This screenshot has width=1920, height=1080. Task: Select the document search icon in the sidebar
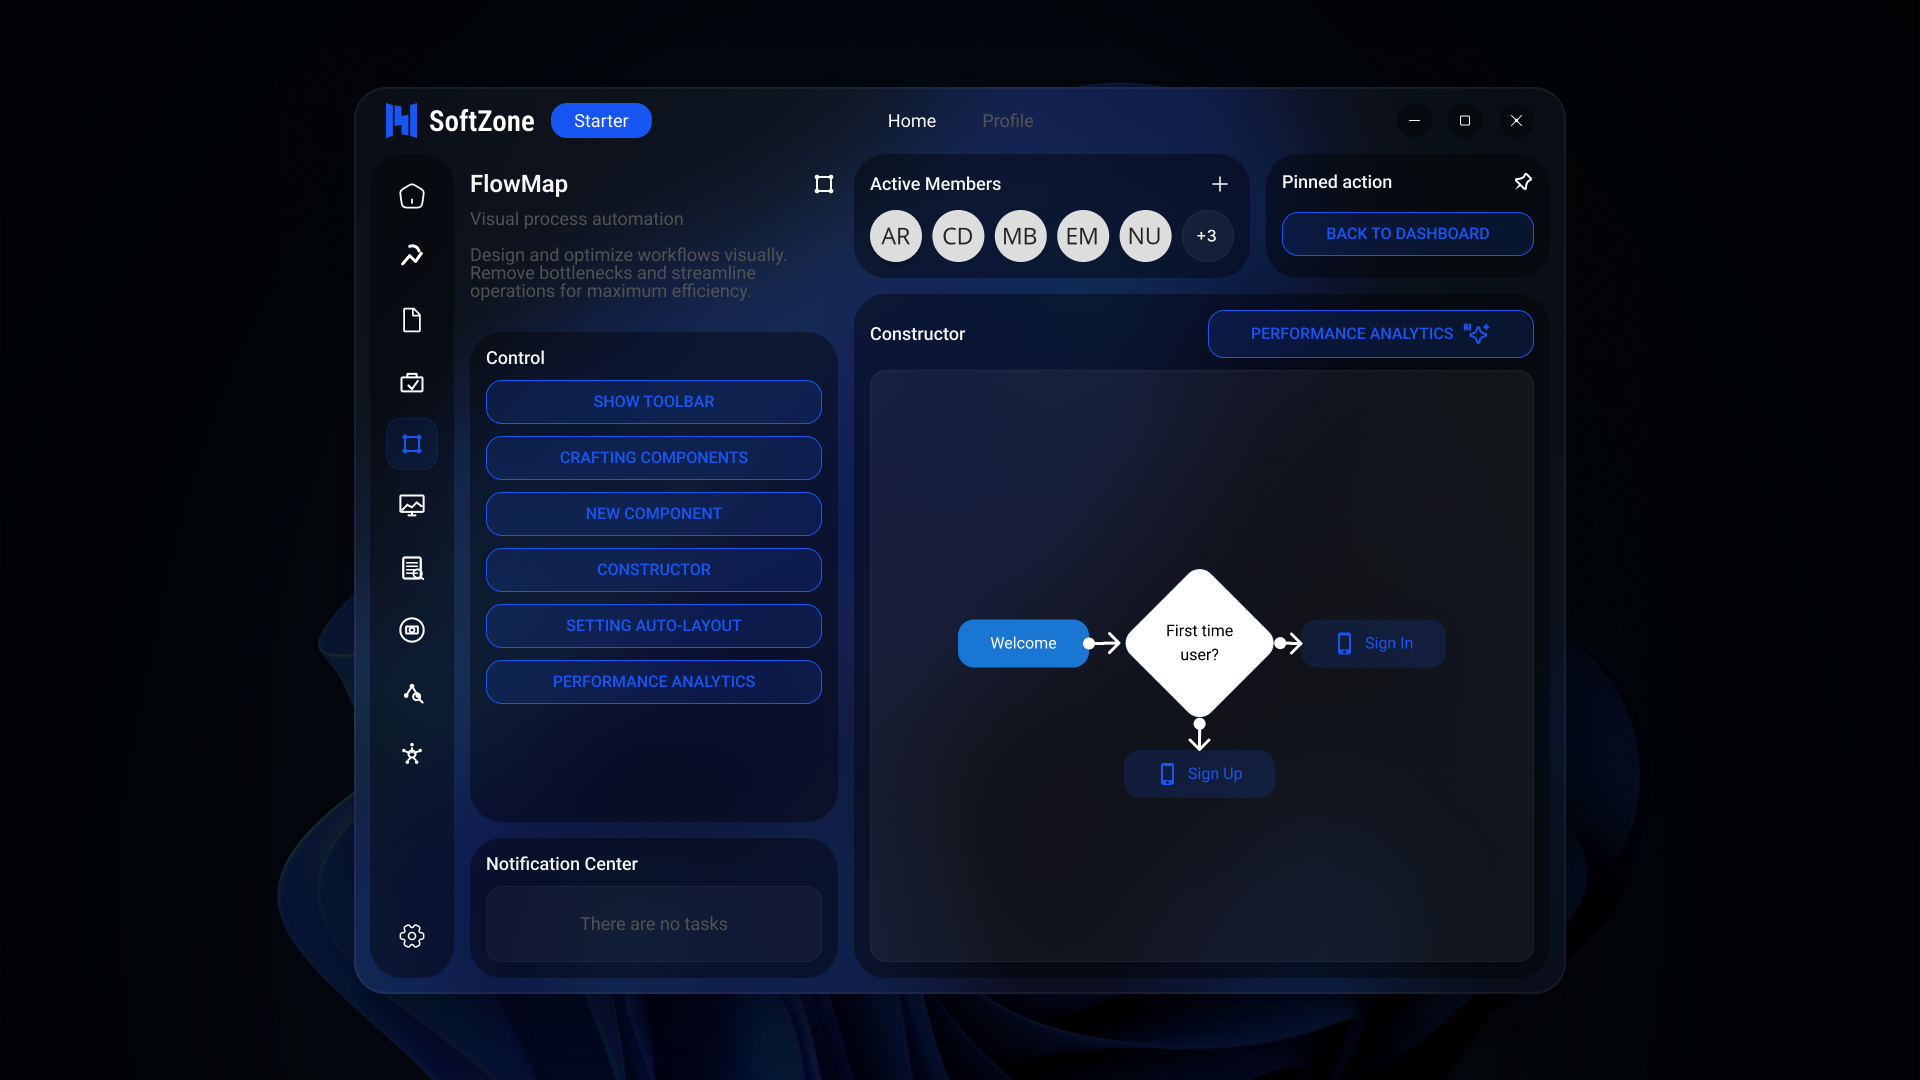(x=411, y=569)
